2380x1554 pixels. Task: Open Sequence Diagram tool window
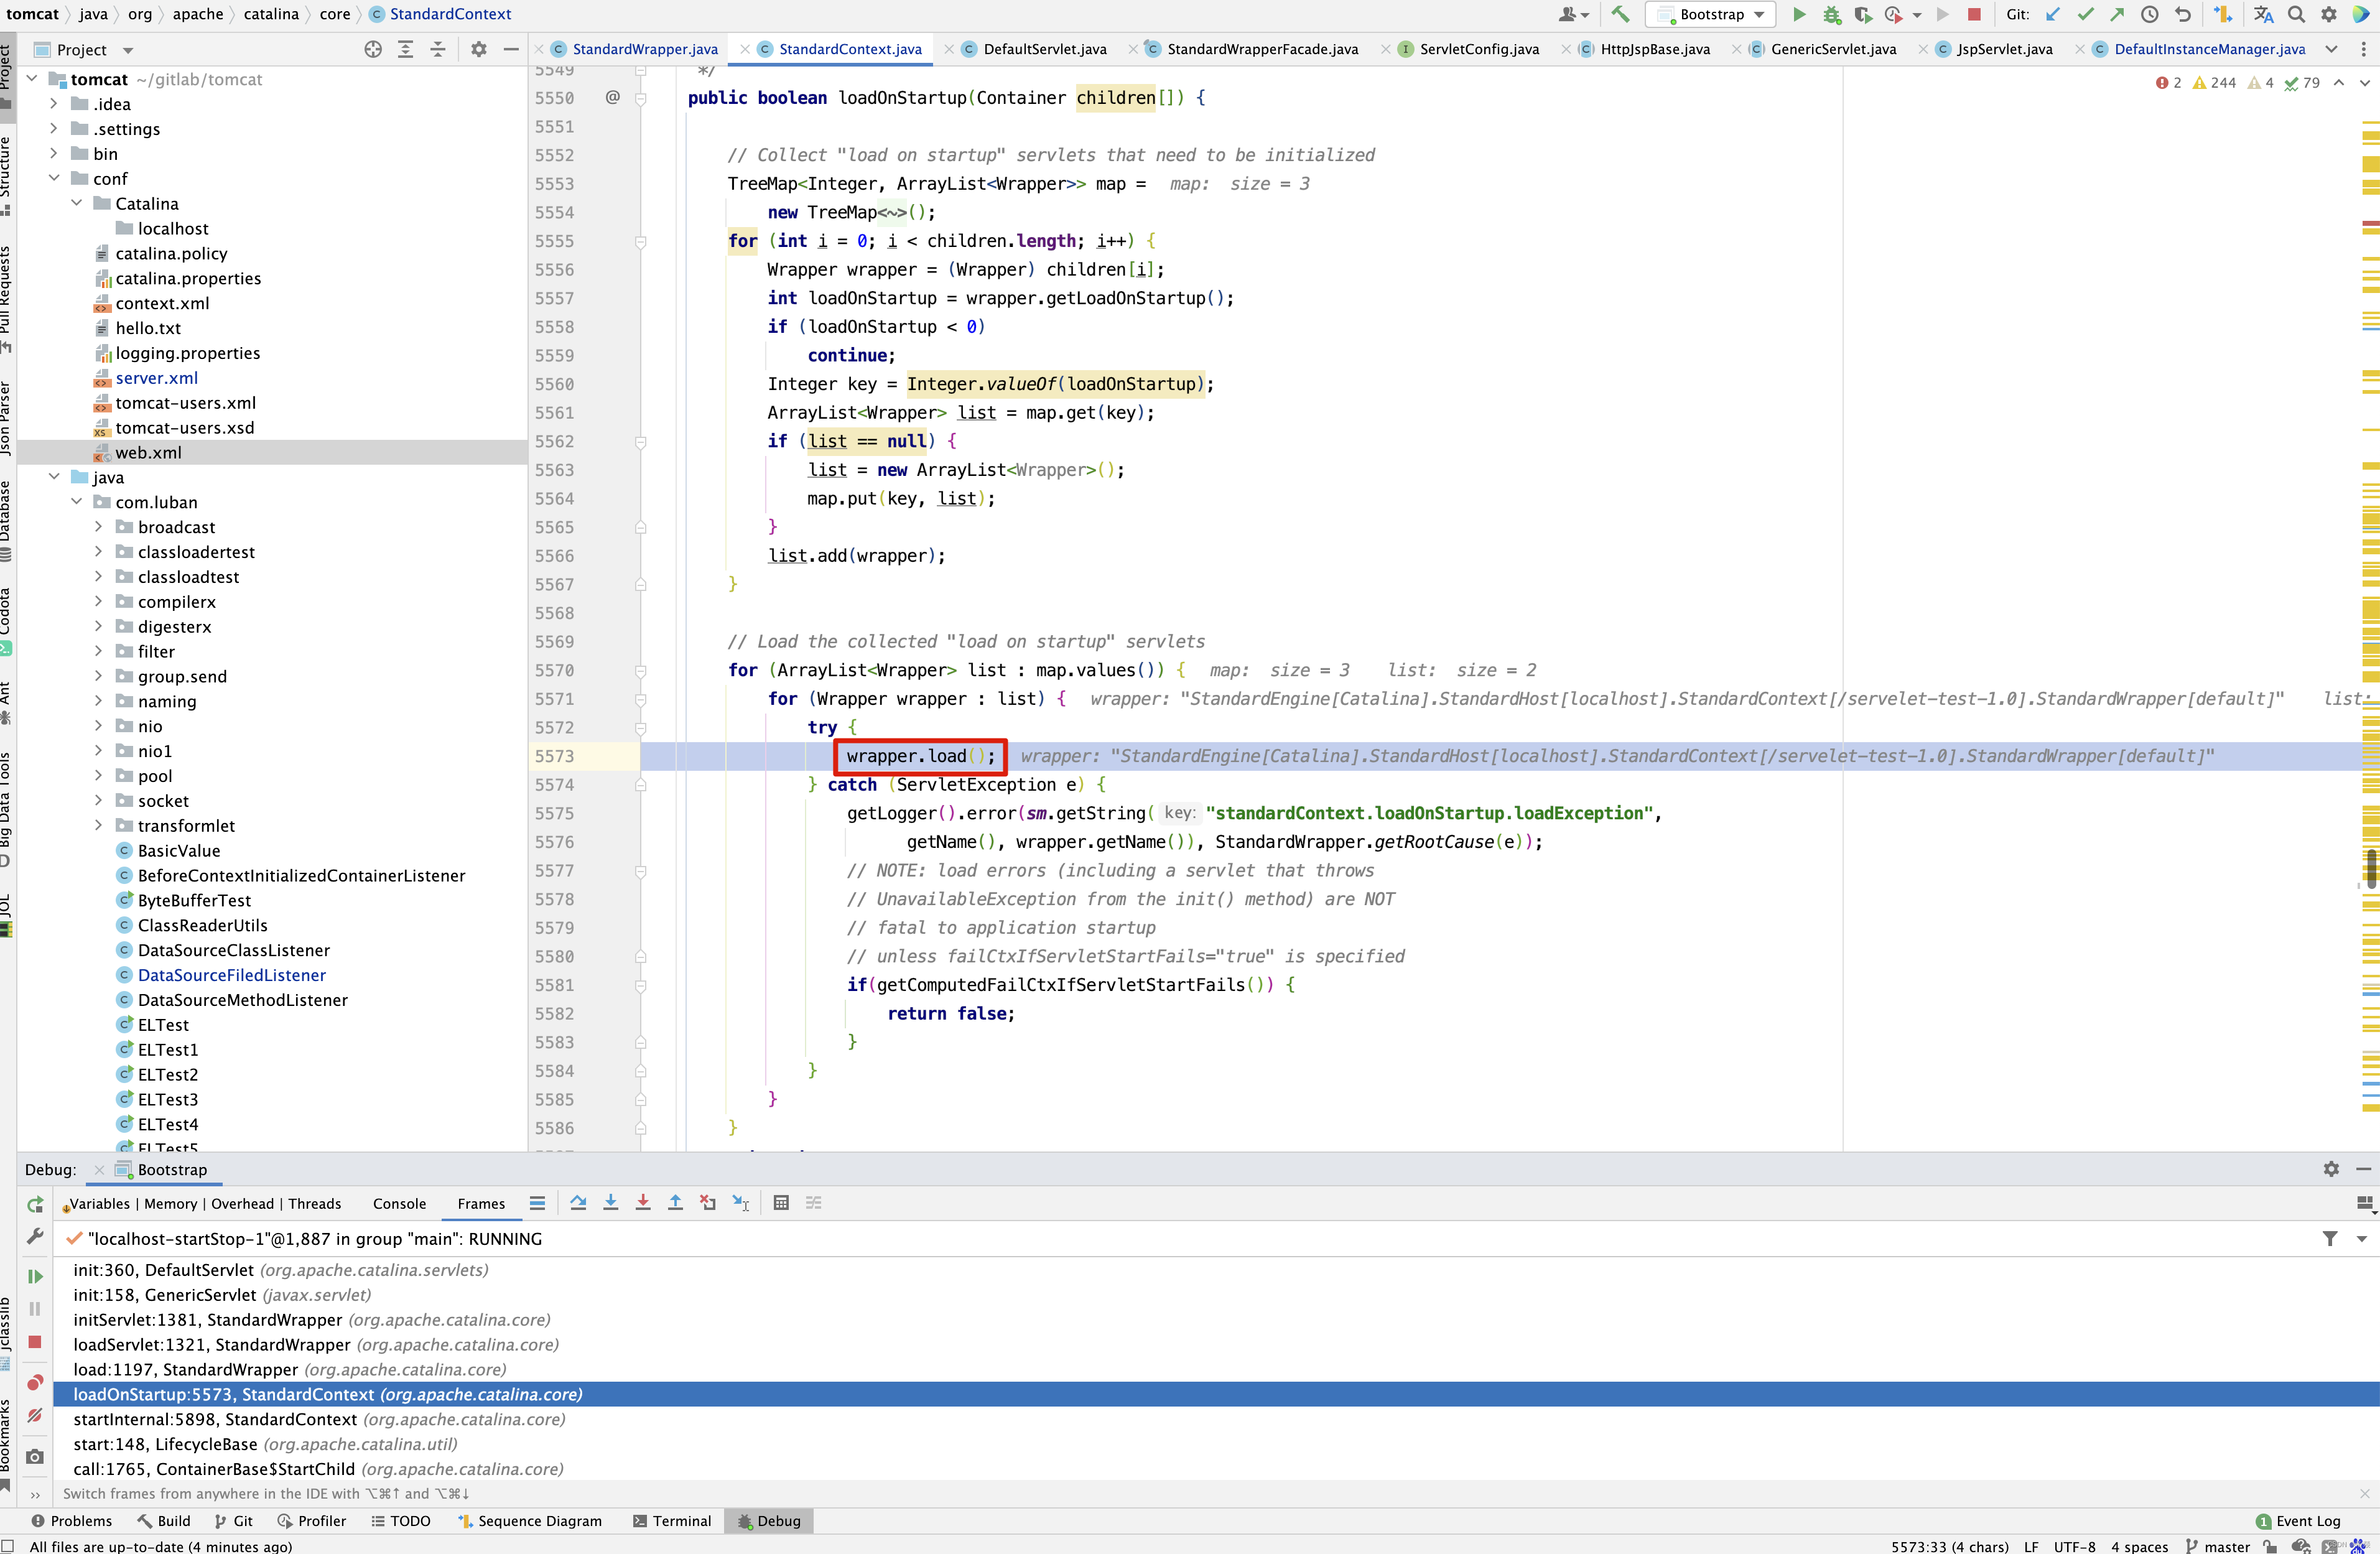pyautogui.click(x=529, y=1521)
